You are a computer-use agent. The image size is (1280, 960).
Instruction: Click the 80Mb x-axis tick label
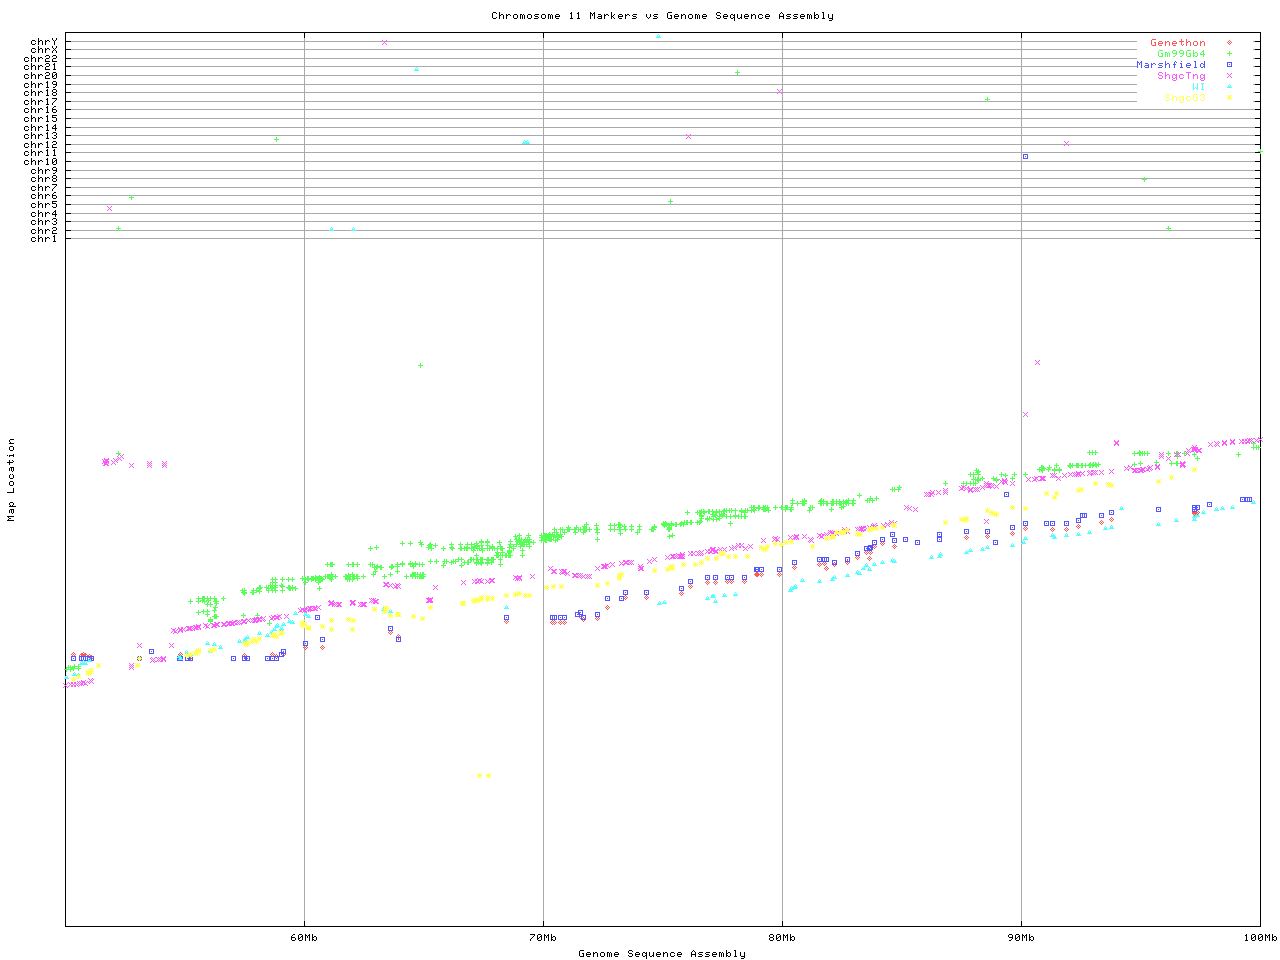click(782, 938)
